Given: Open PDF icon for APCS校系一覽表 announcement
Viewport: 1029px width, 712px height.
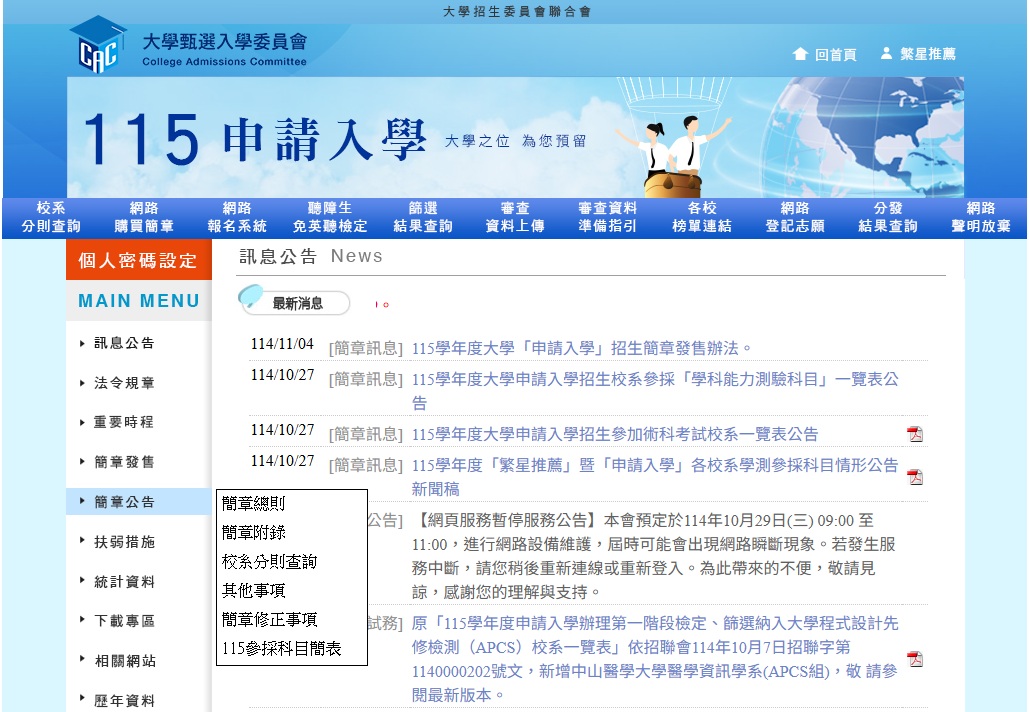Looking at the screenshot, I should (x=914, y=659).
